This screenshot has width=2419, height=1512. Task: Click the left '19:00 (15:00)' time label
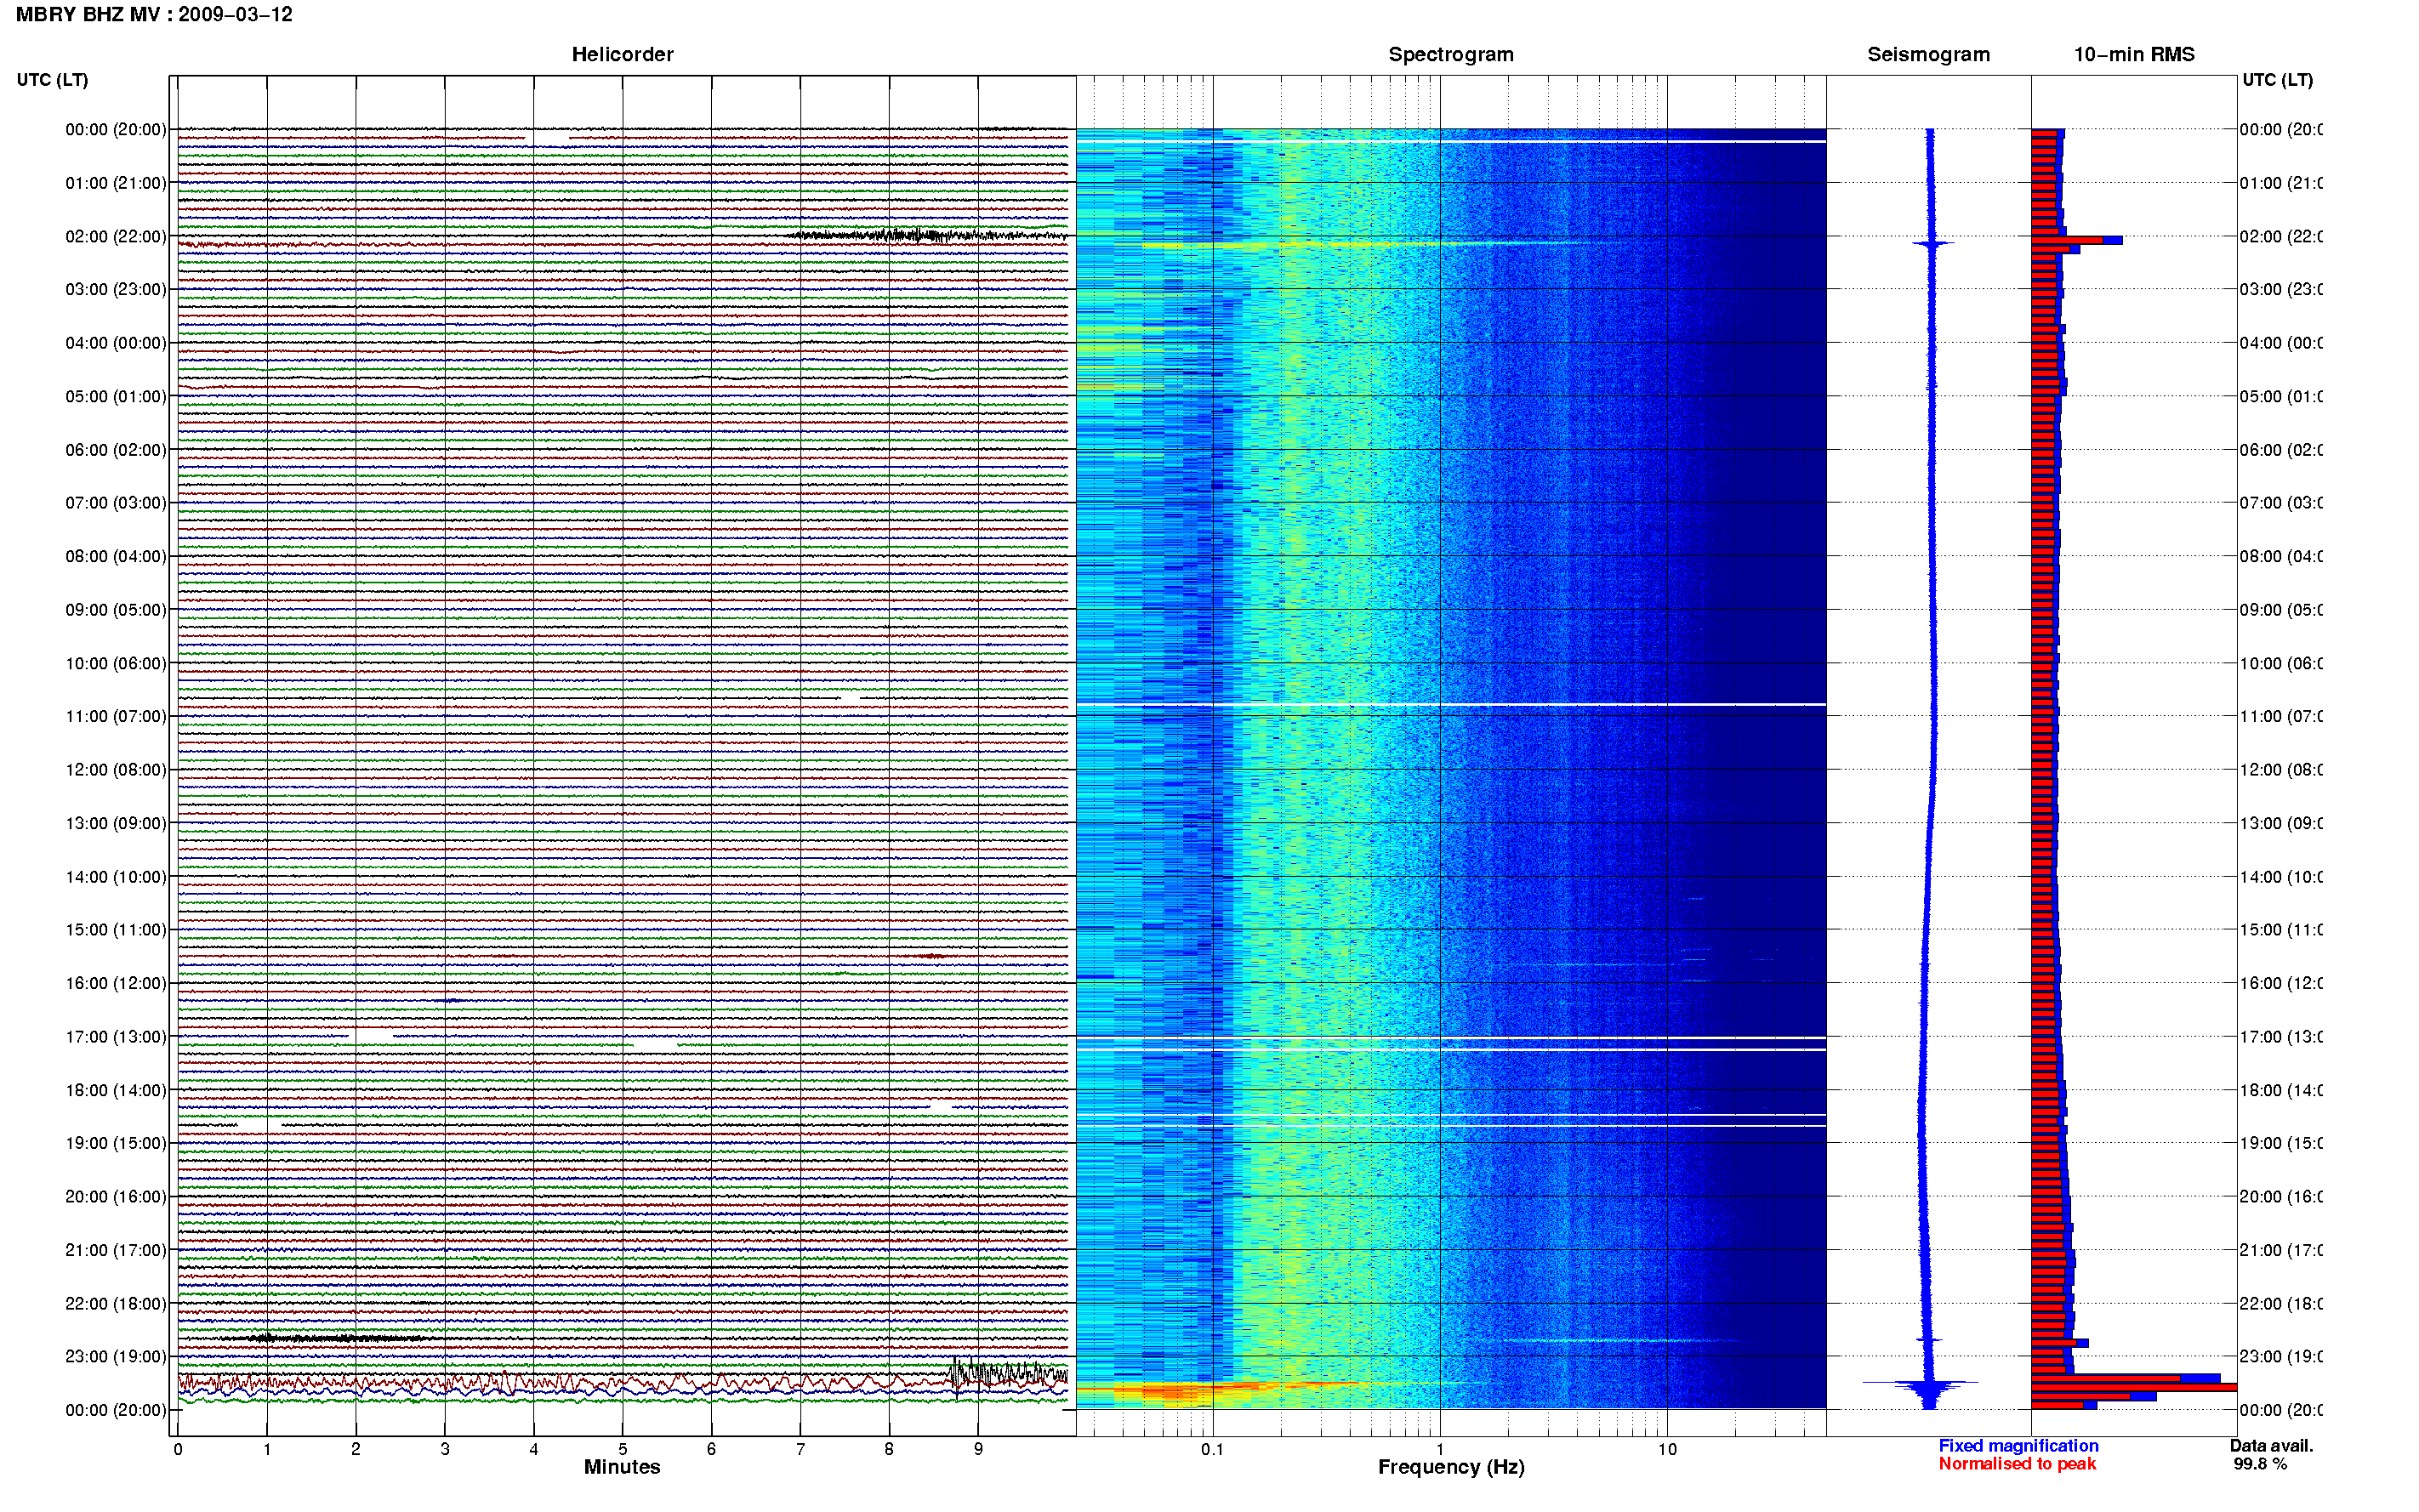116,1143
